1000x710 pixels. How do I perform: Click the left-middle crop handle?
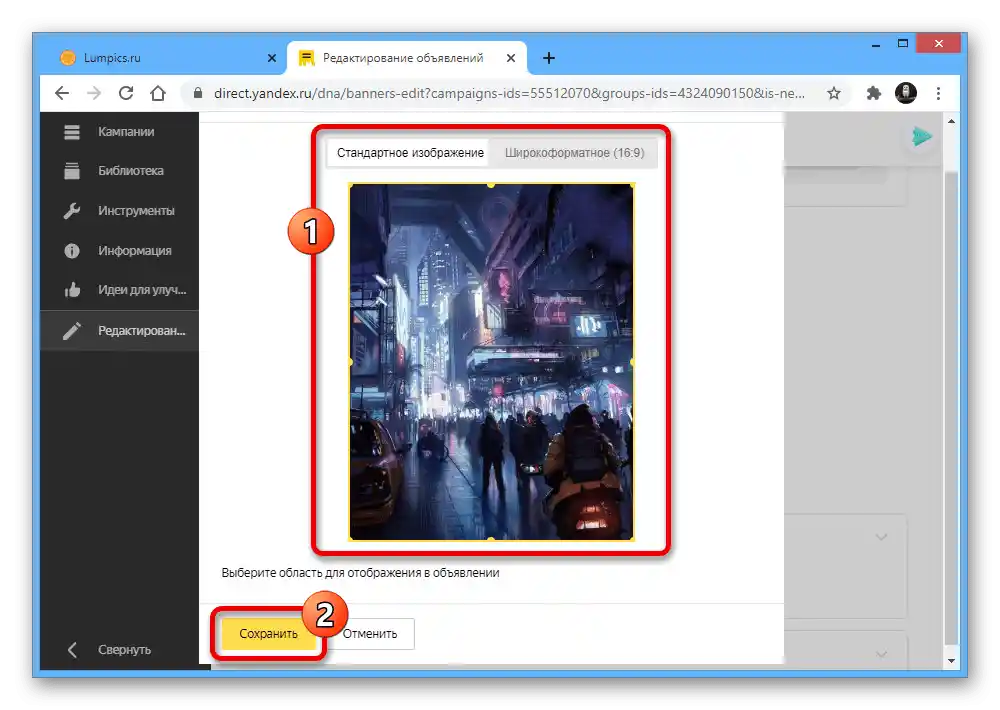(x=350, y=362)
